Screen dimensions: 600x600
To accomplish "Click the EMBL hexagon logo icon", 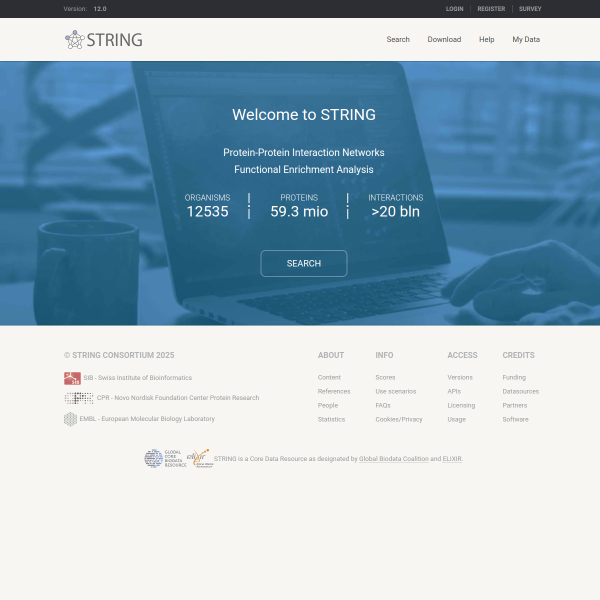I will pos(70,419).
